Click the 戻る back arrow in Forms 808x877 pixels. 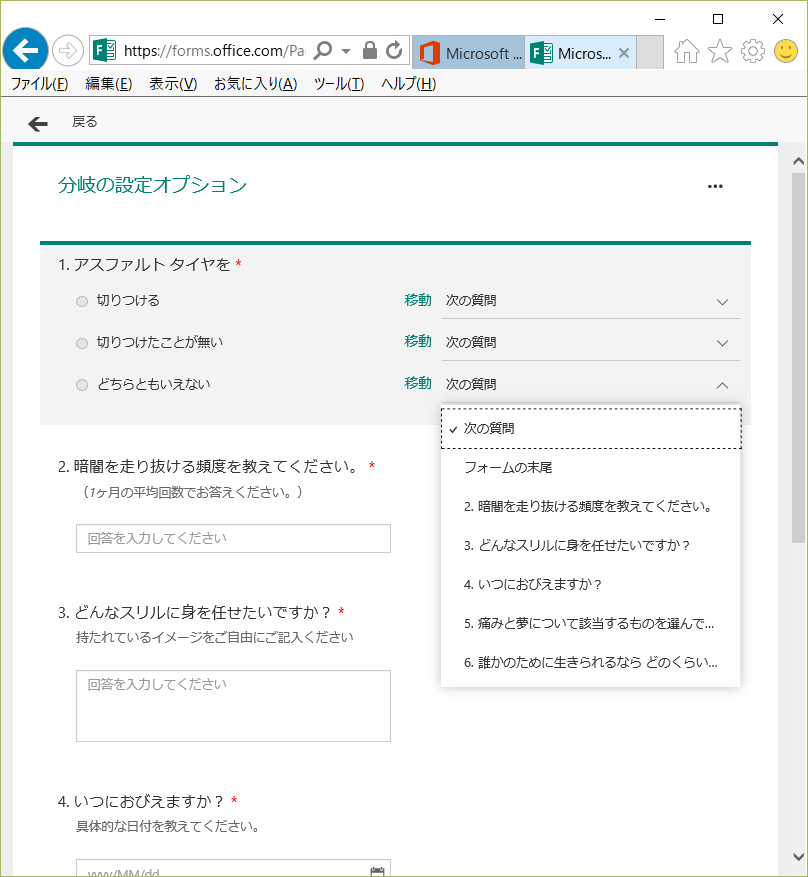38,123
